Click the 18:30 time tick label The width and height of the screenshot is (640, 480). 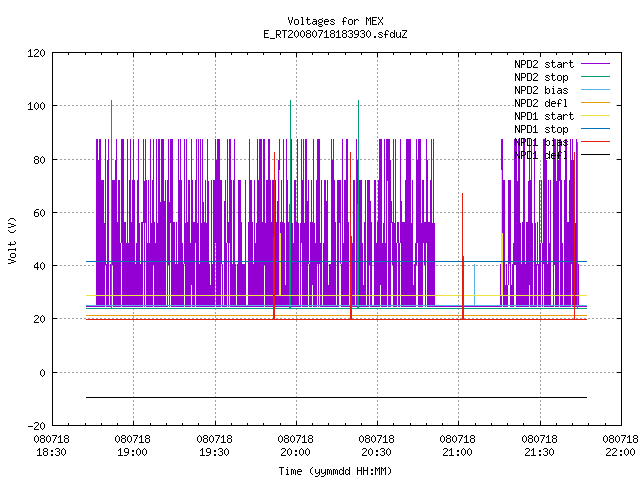51,452
